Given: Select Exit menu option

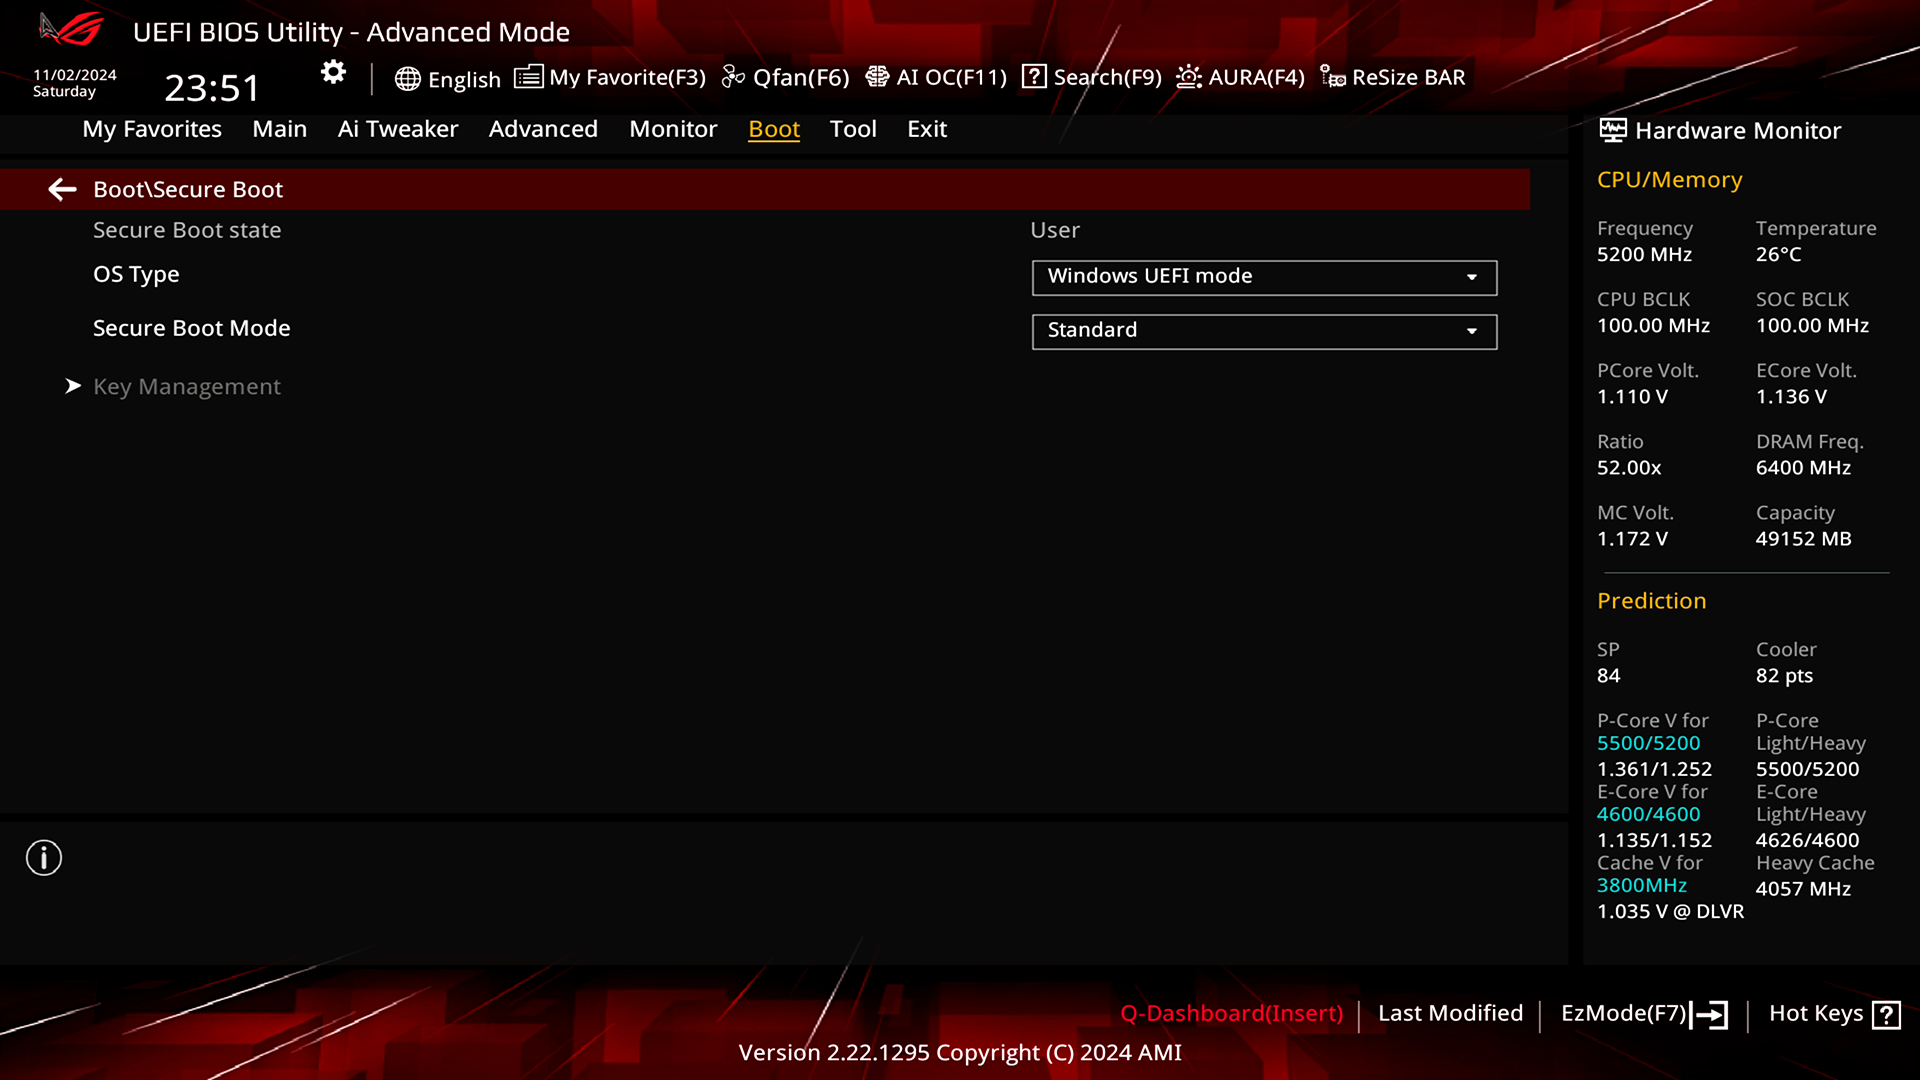Looking at the screenshot, I should click(926, 128).
